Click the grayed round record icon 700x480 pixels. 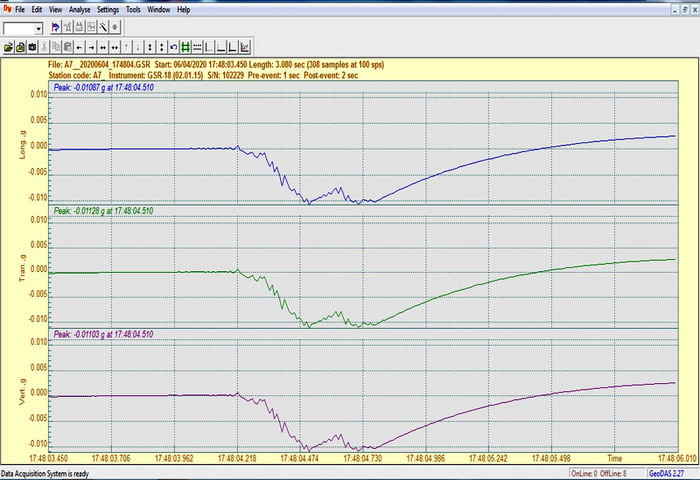pos(115,27)
